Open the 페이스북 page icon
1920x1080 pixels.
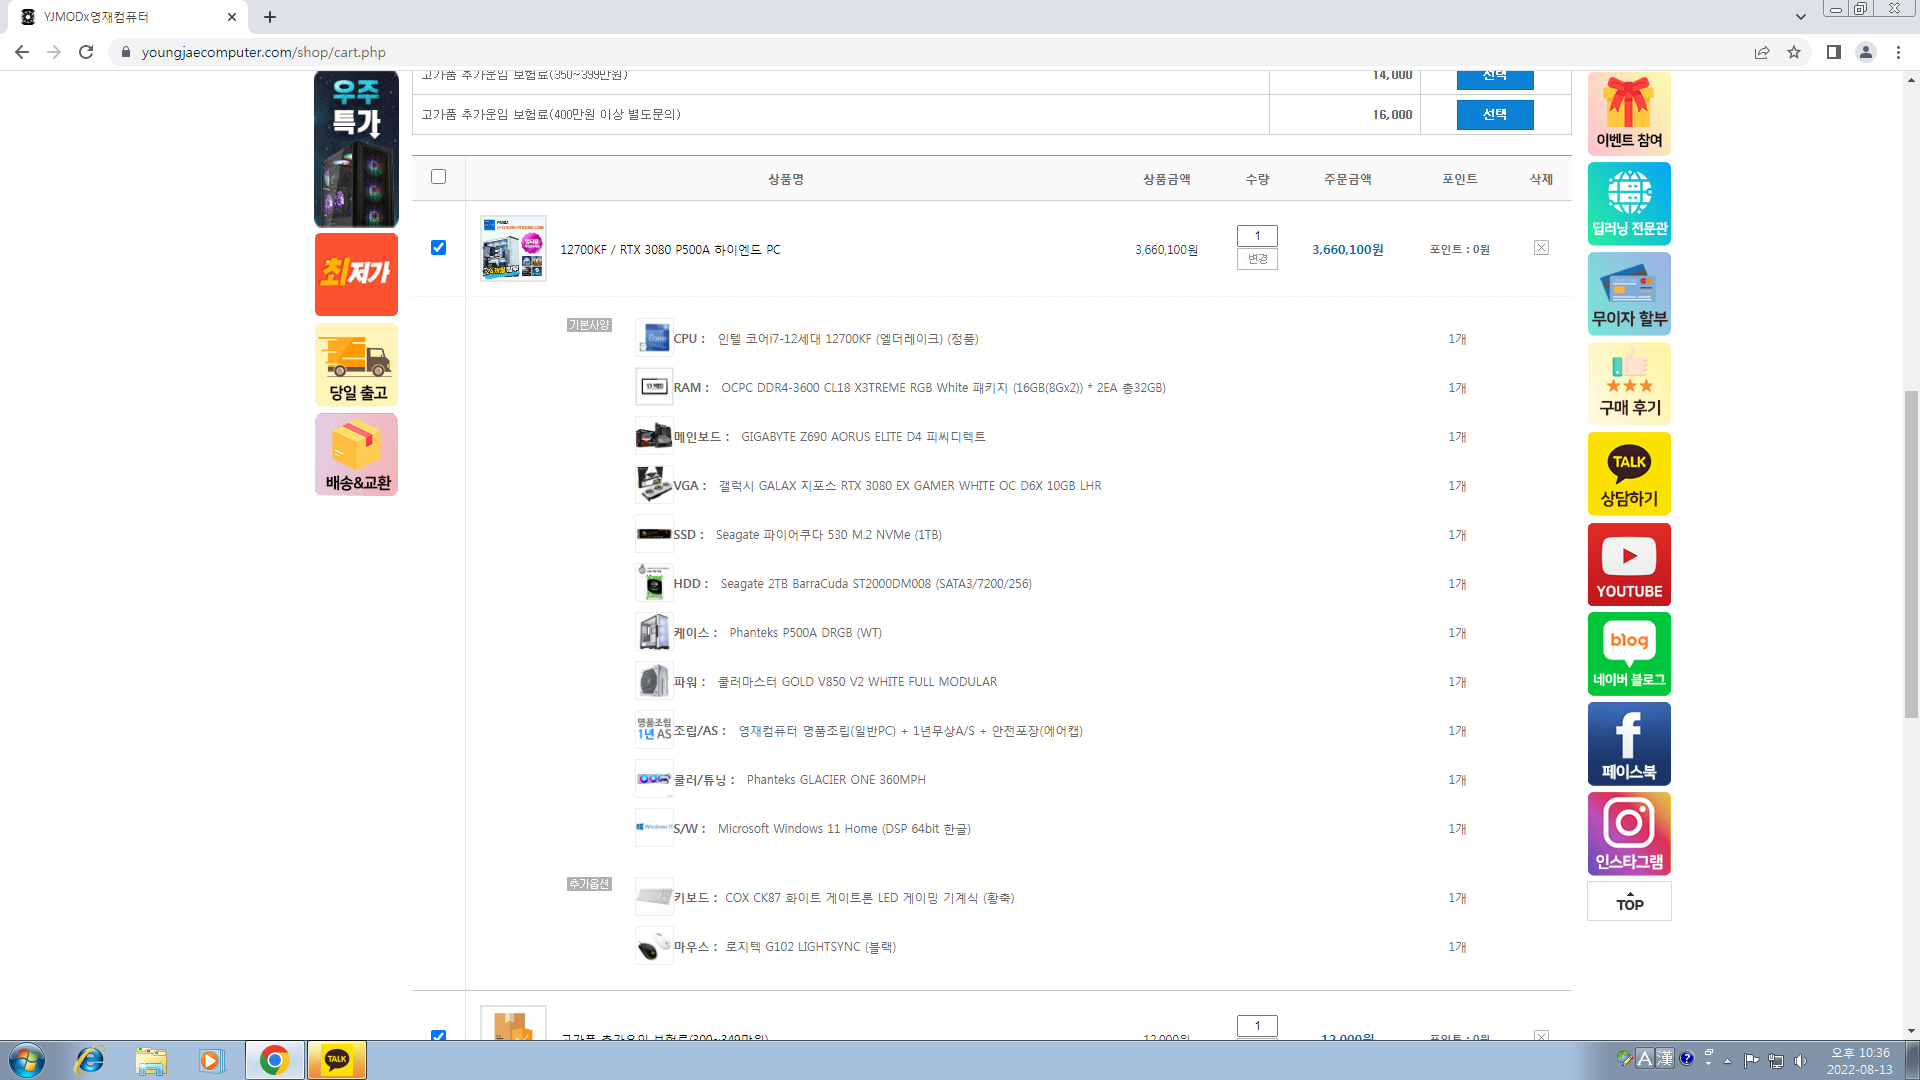point(1629,744)
